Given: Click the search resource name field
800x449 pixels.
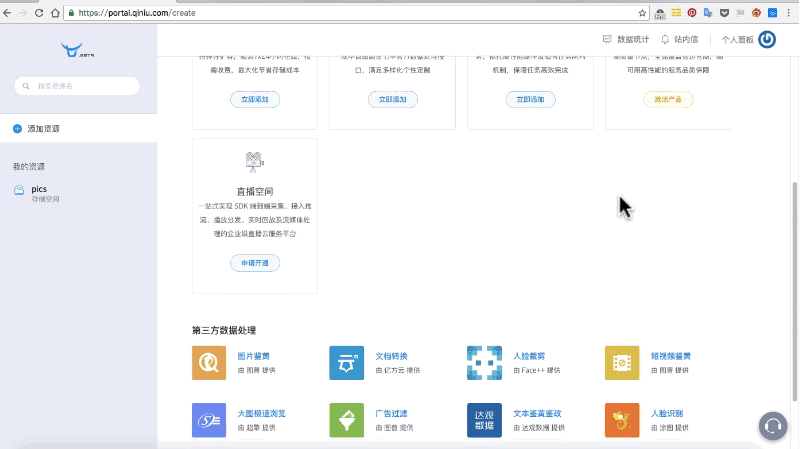Looking at the screenshot, I should coord(77,86).
